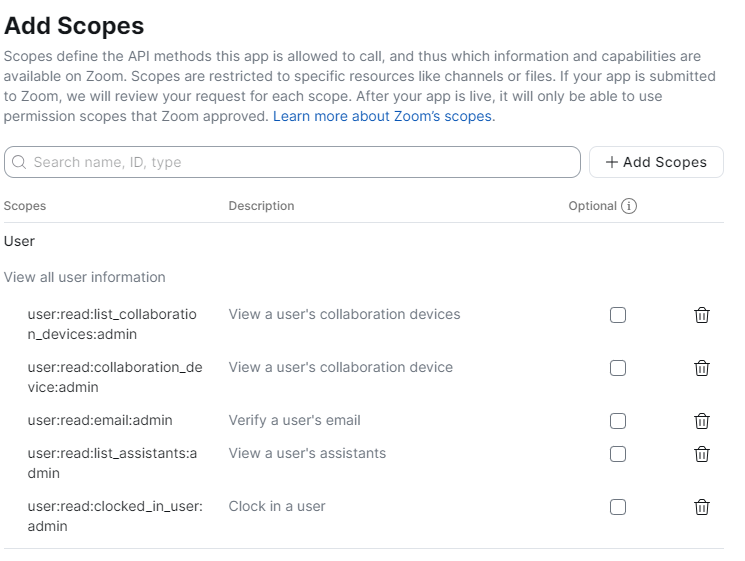Mark 'View a user's collaboration device' as optional
This screenshot has height=561, width=745.
[618, 368]
